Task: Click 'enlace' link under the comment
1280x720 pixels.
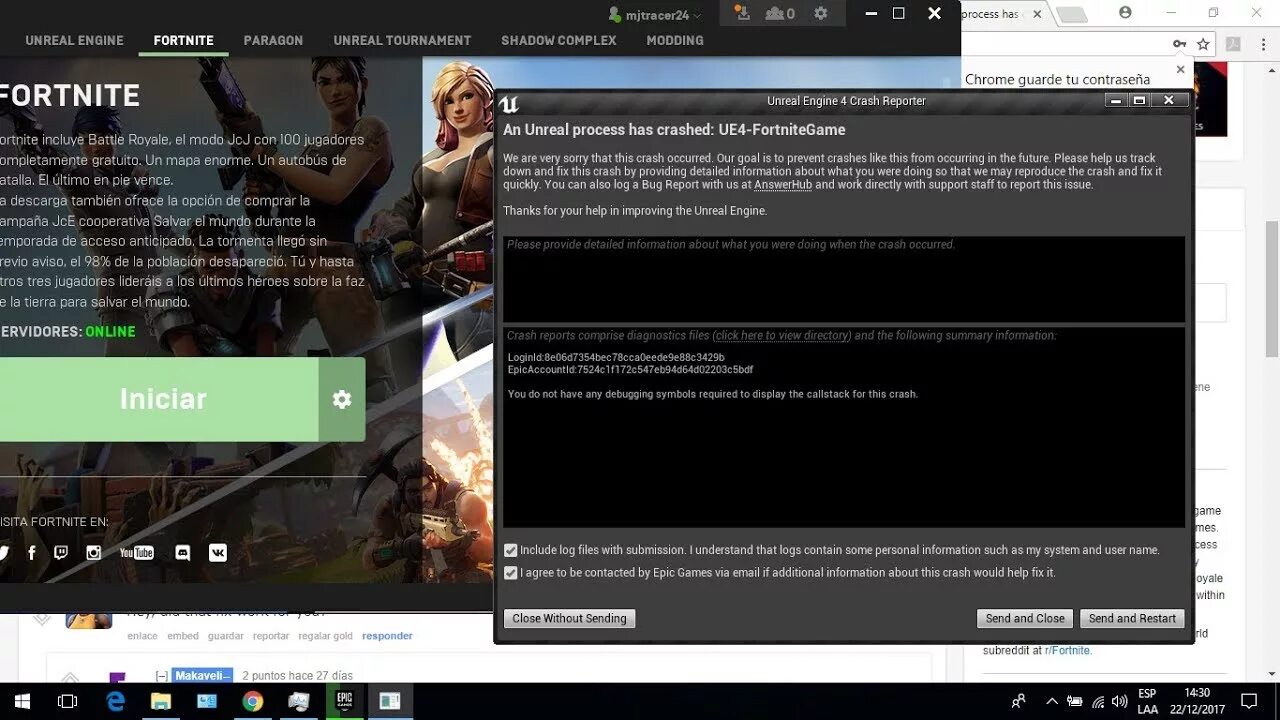Action: click(x=142, y=636)
